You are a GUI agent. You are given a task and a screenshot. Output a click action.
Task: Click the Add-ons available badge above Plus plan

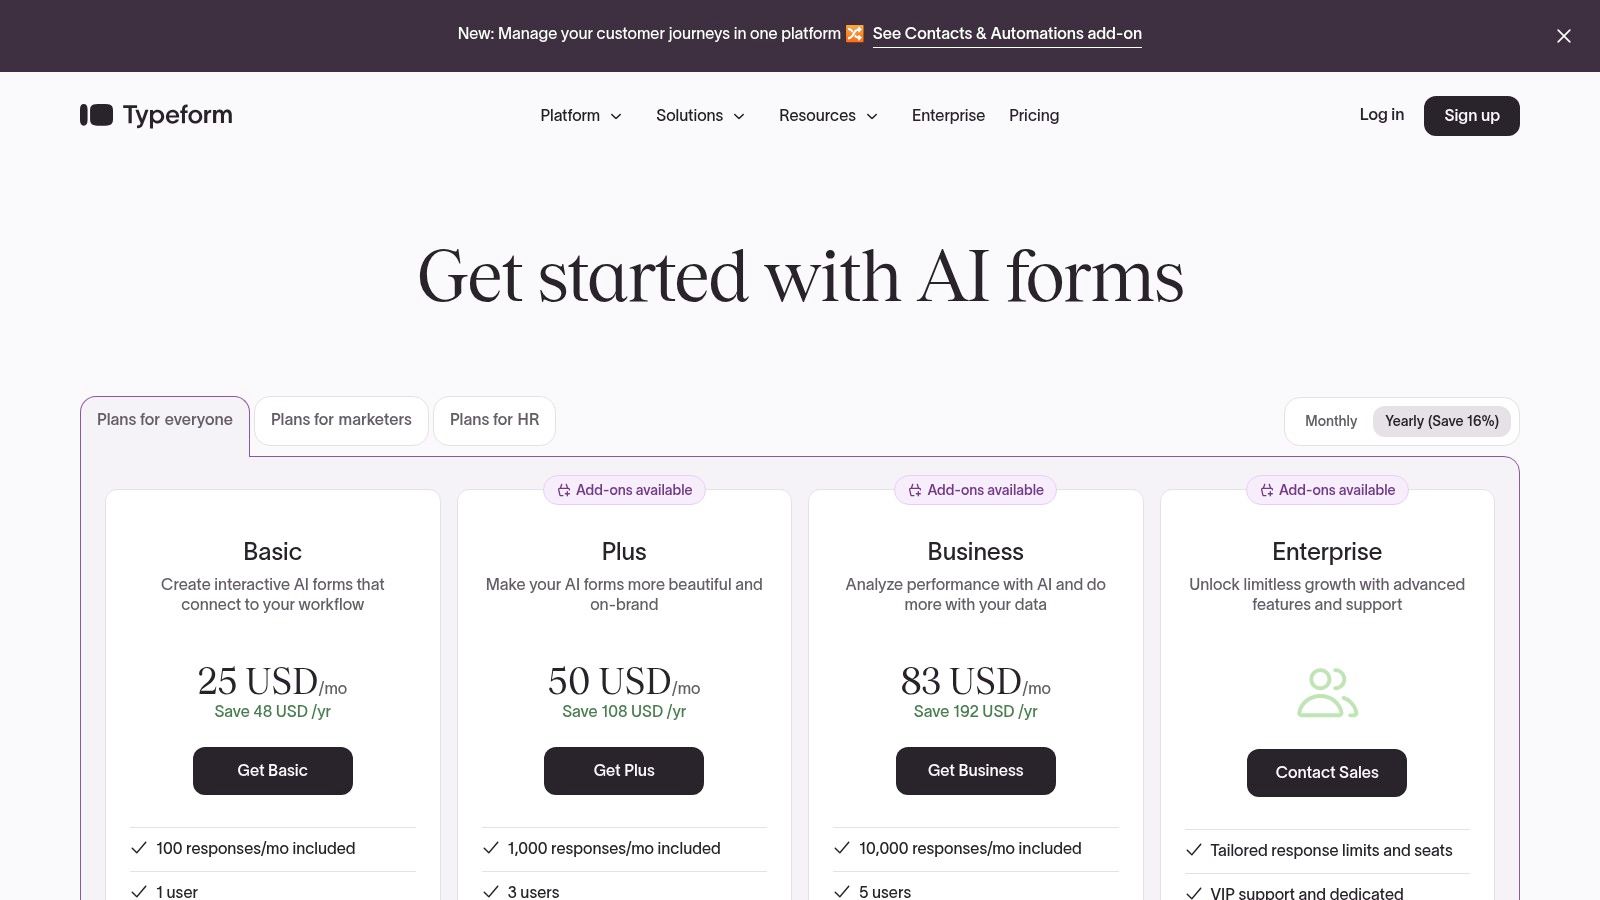(x=624, y=490)
